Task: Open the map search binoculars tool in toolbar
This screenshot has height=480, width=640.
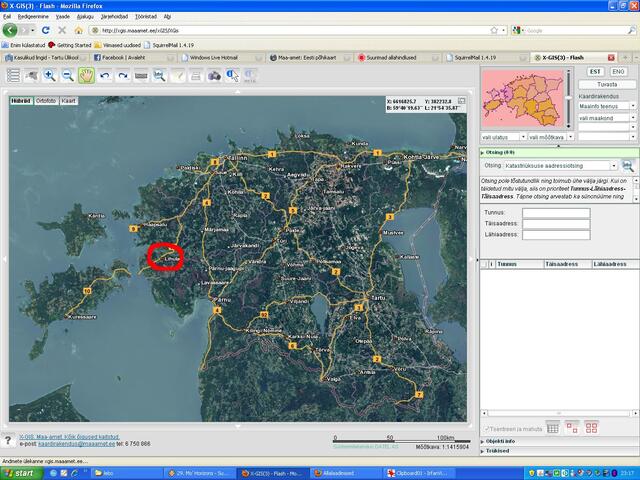Action: tap(159, 76)
